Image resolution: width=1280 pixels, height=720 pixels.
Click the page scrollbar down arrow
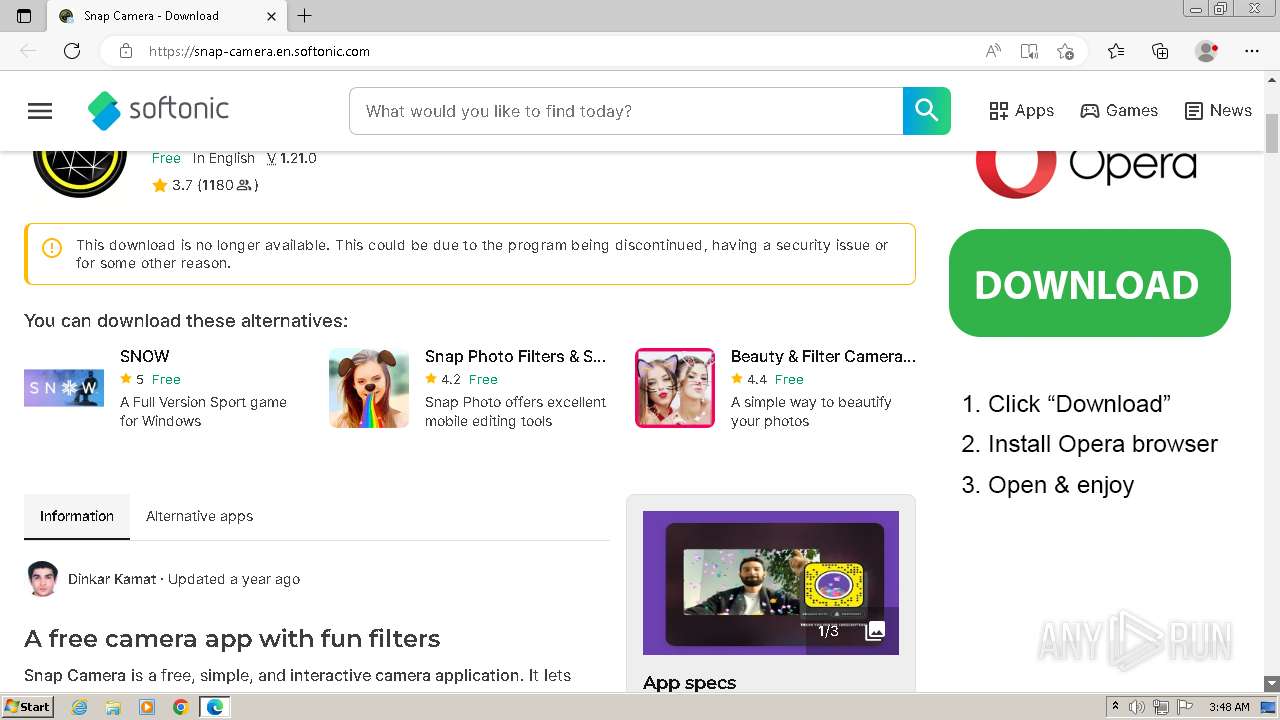(x=1272, y=683)
